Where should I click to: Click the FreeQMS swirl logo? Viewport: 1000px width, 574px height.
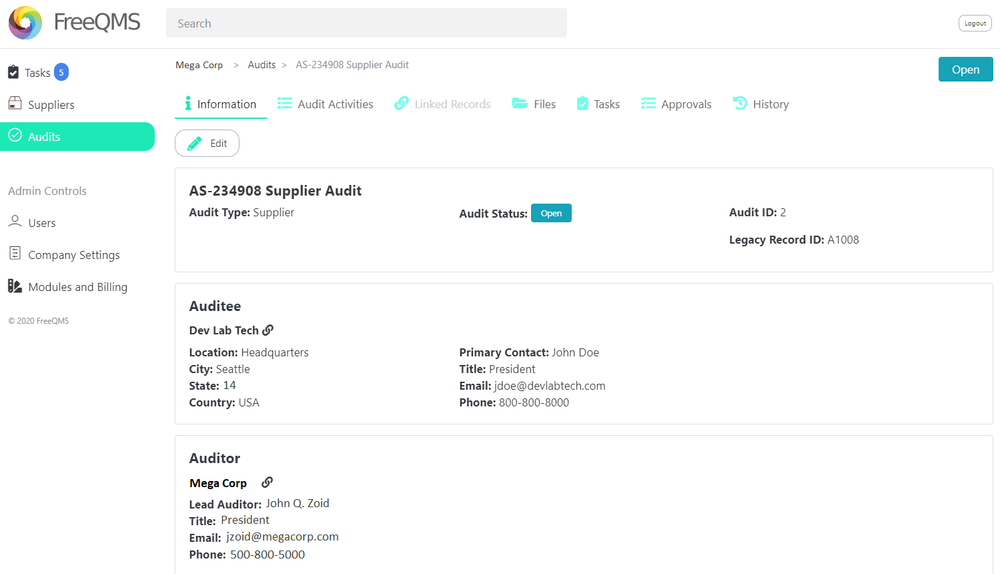(x=26, y=22)
